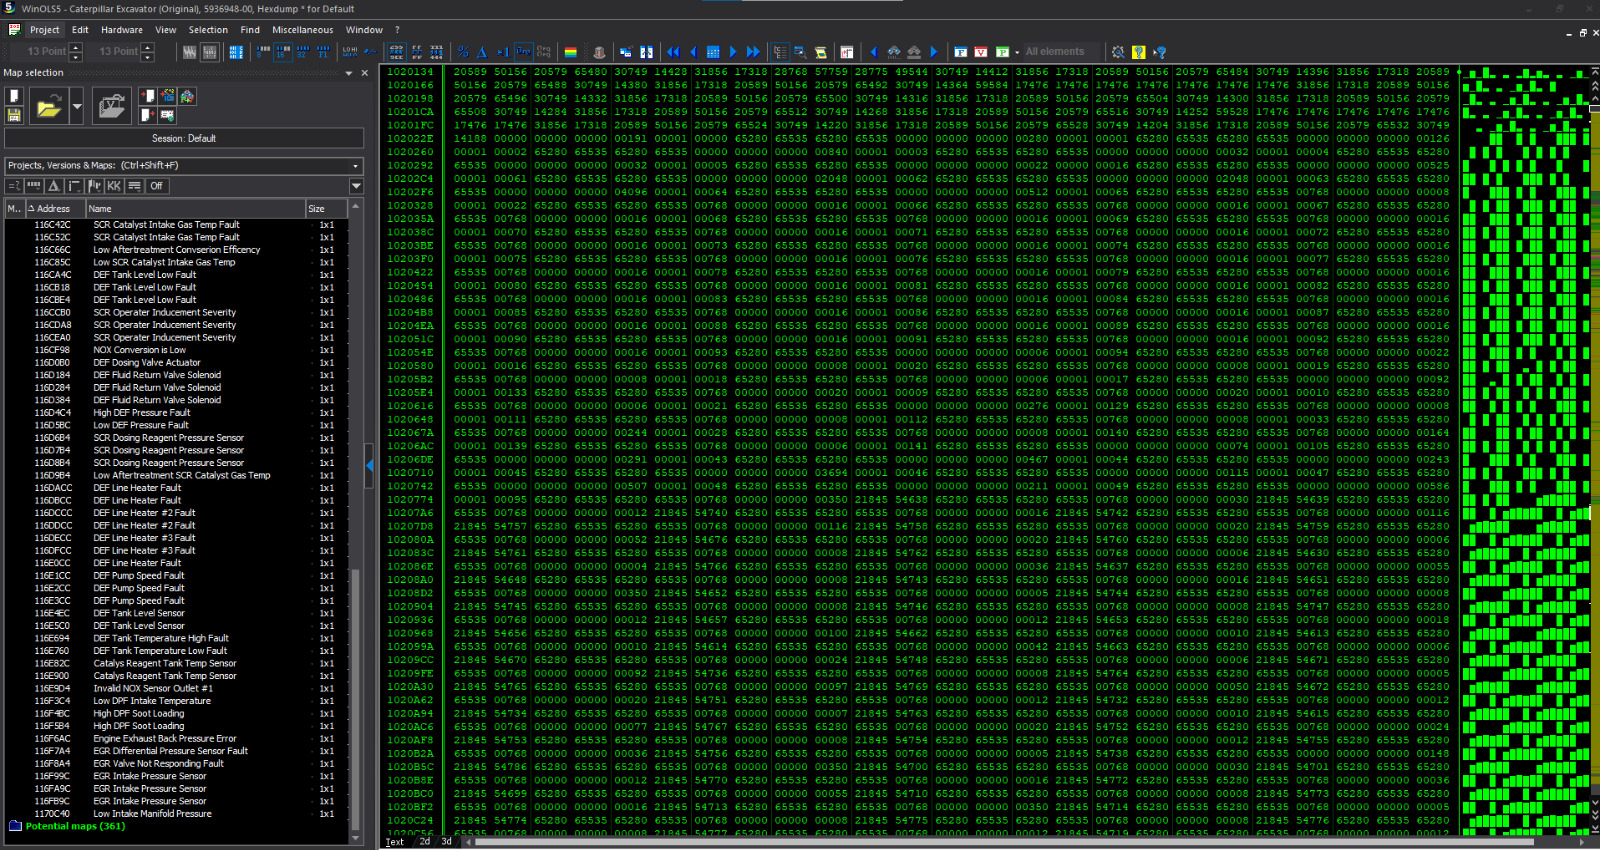Open dropdown arrow beside the open-folder icon

(x=77, y=105)
